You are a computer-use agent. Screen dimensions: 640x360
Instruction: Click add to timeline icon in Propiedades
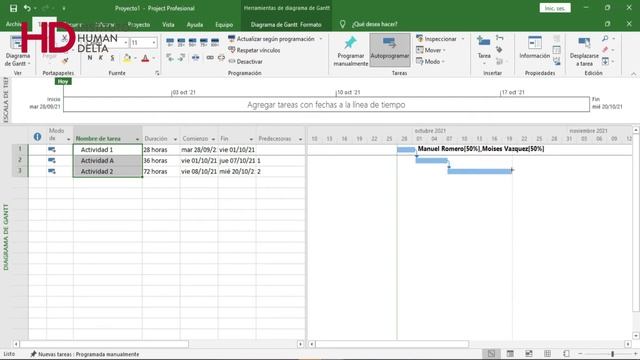click(x=556, y=61)
